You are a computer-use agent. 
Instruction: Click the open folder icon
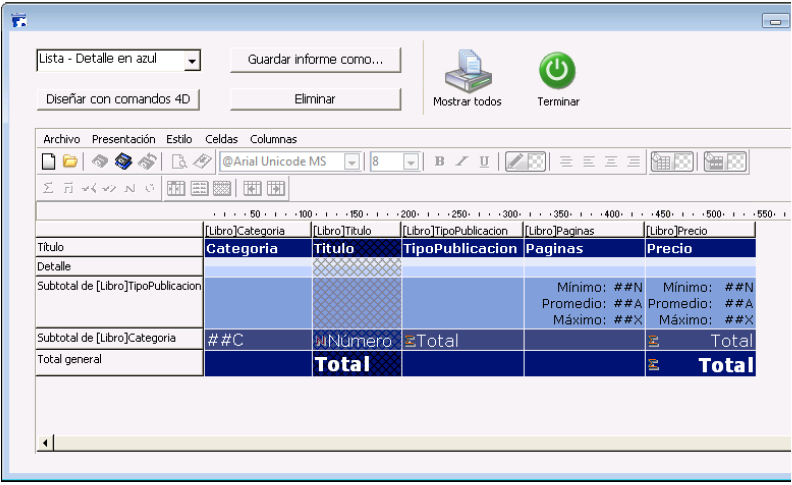[69, 162]
